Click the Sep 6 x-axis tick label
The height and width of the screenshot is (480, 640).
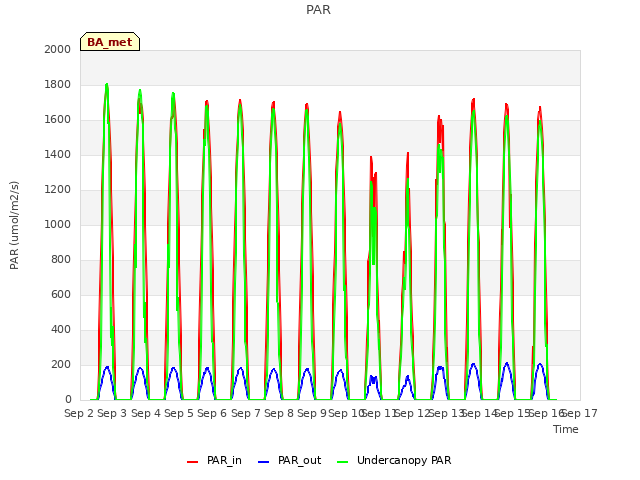pyautogui.click(x=212, y=413)
